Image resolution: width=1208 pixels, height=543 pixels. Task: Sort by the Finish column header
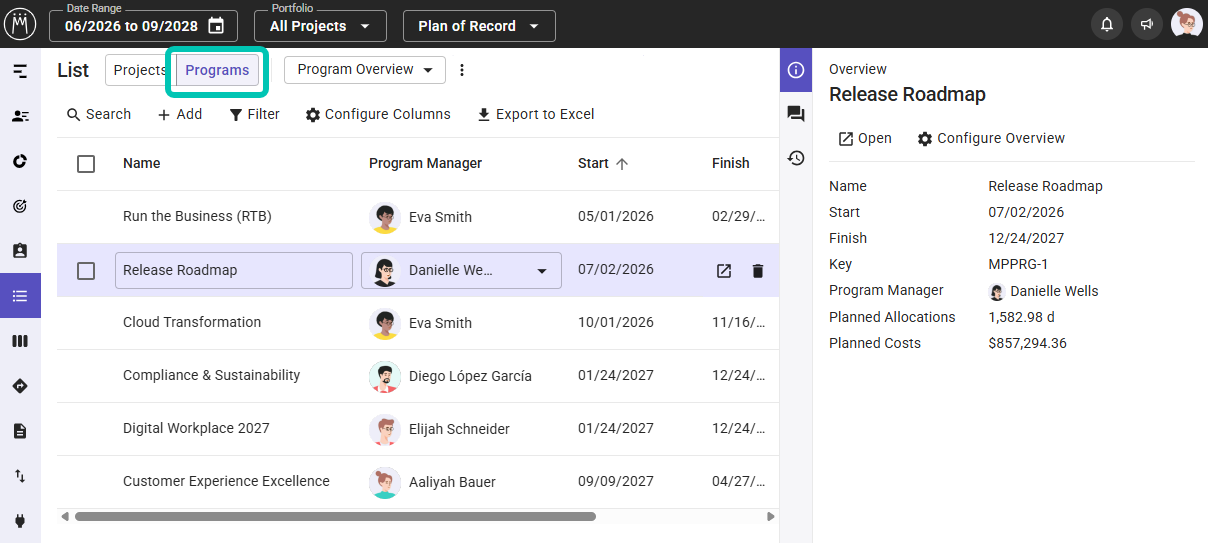(731, 164)
